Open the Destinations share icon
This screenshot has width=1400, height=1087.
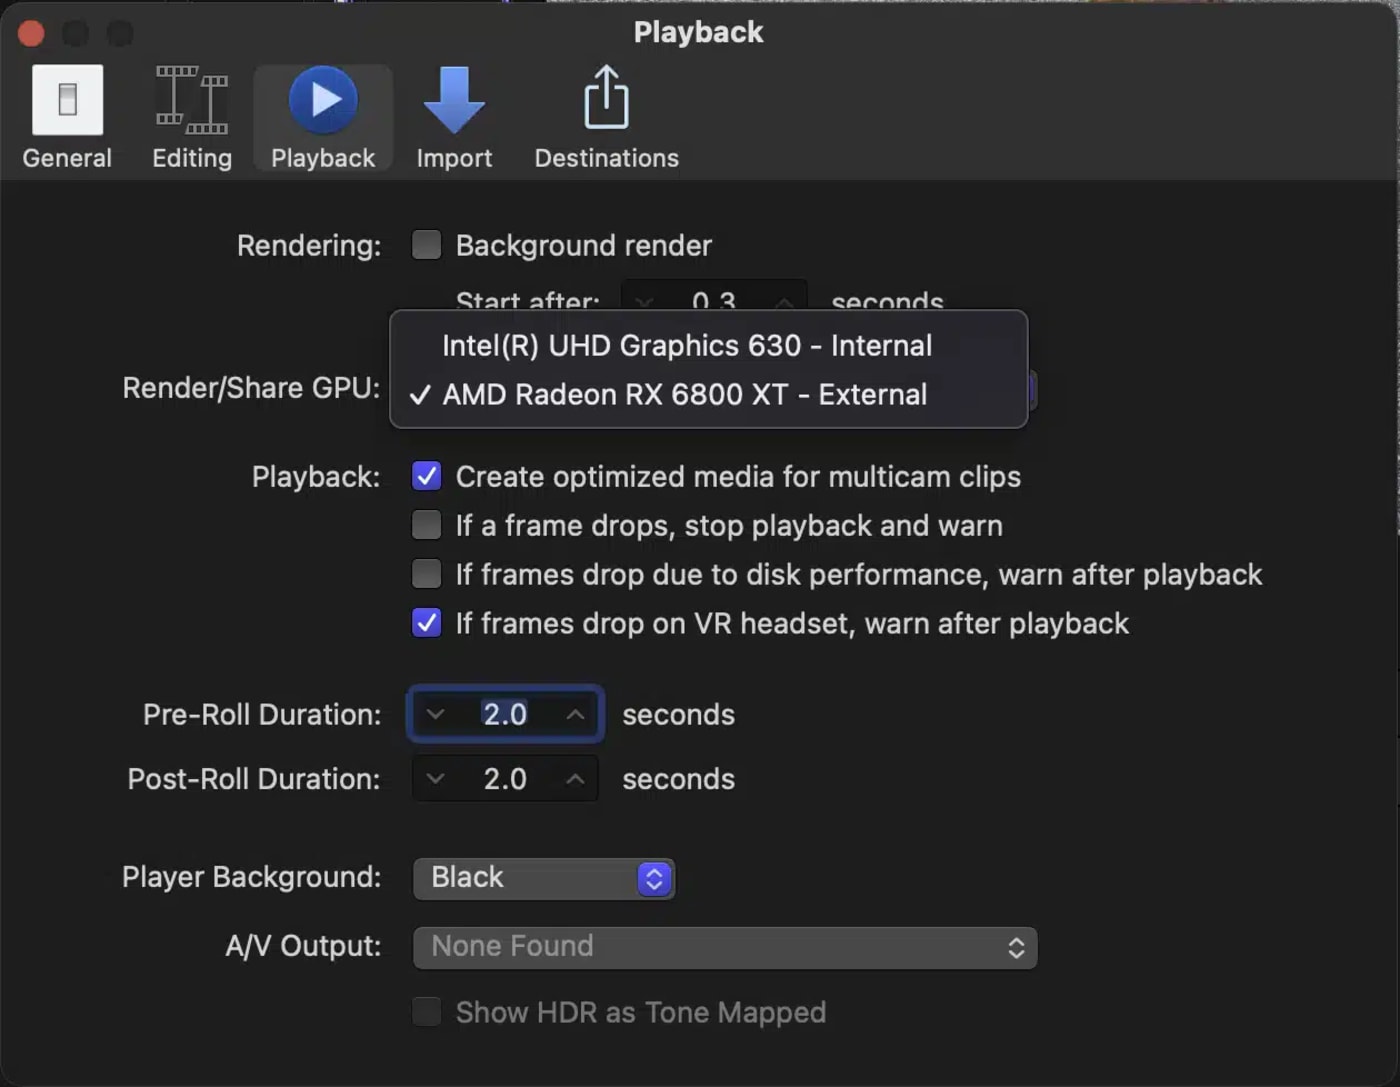606,97
